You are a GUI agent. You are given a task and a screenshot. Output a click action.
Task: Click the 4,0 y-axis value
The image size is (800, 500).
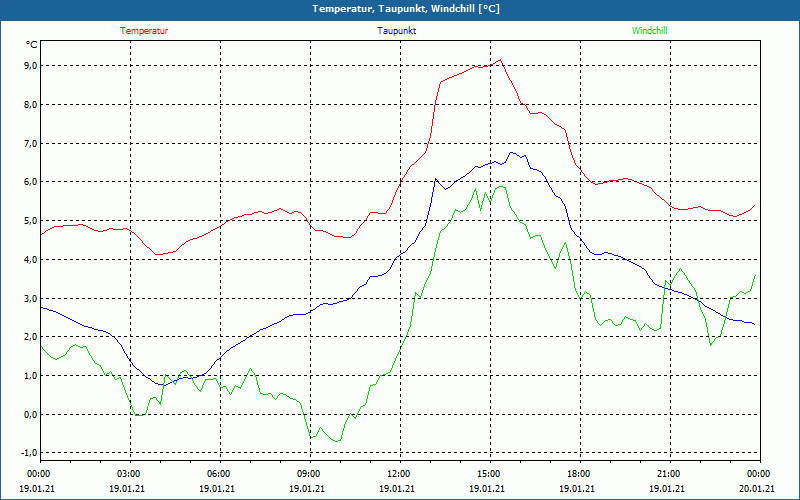tap(31, 260)
